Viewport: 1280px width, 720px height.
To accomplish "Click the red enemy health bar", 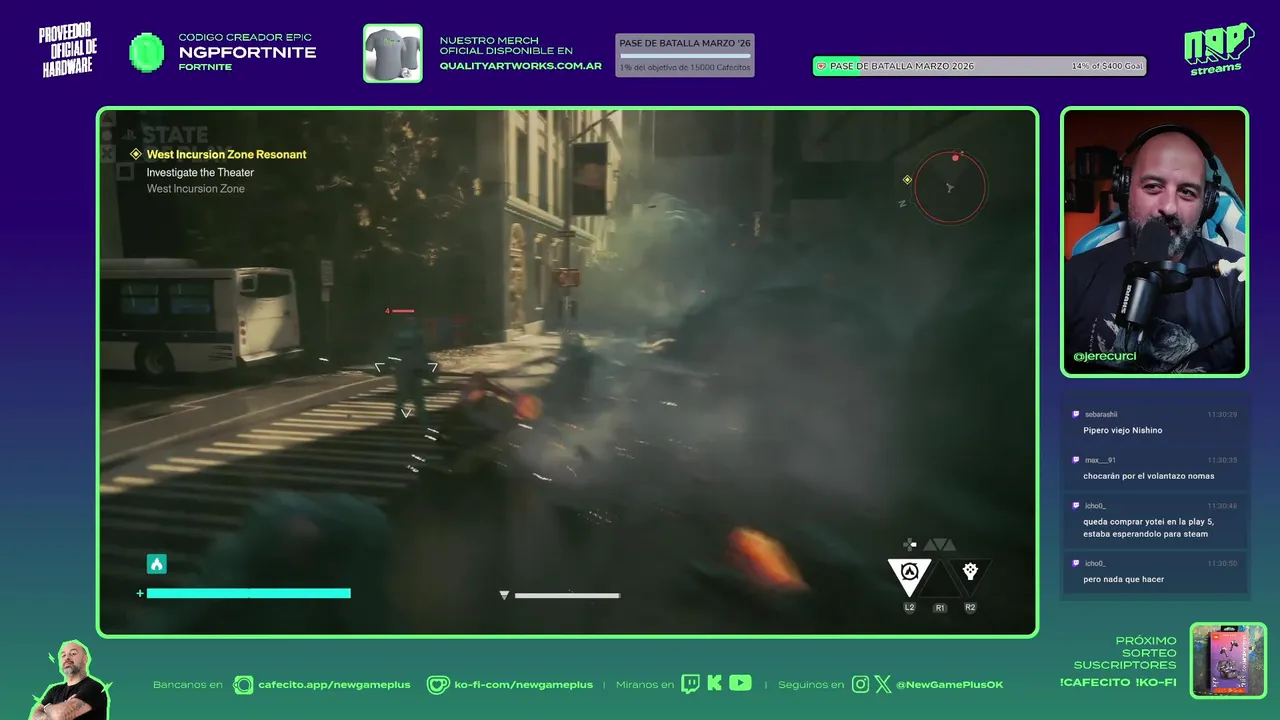I will (403, 311).
